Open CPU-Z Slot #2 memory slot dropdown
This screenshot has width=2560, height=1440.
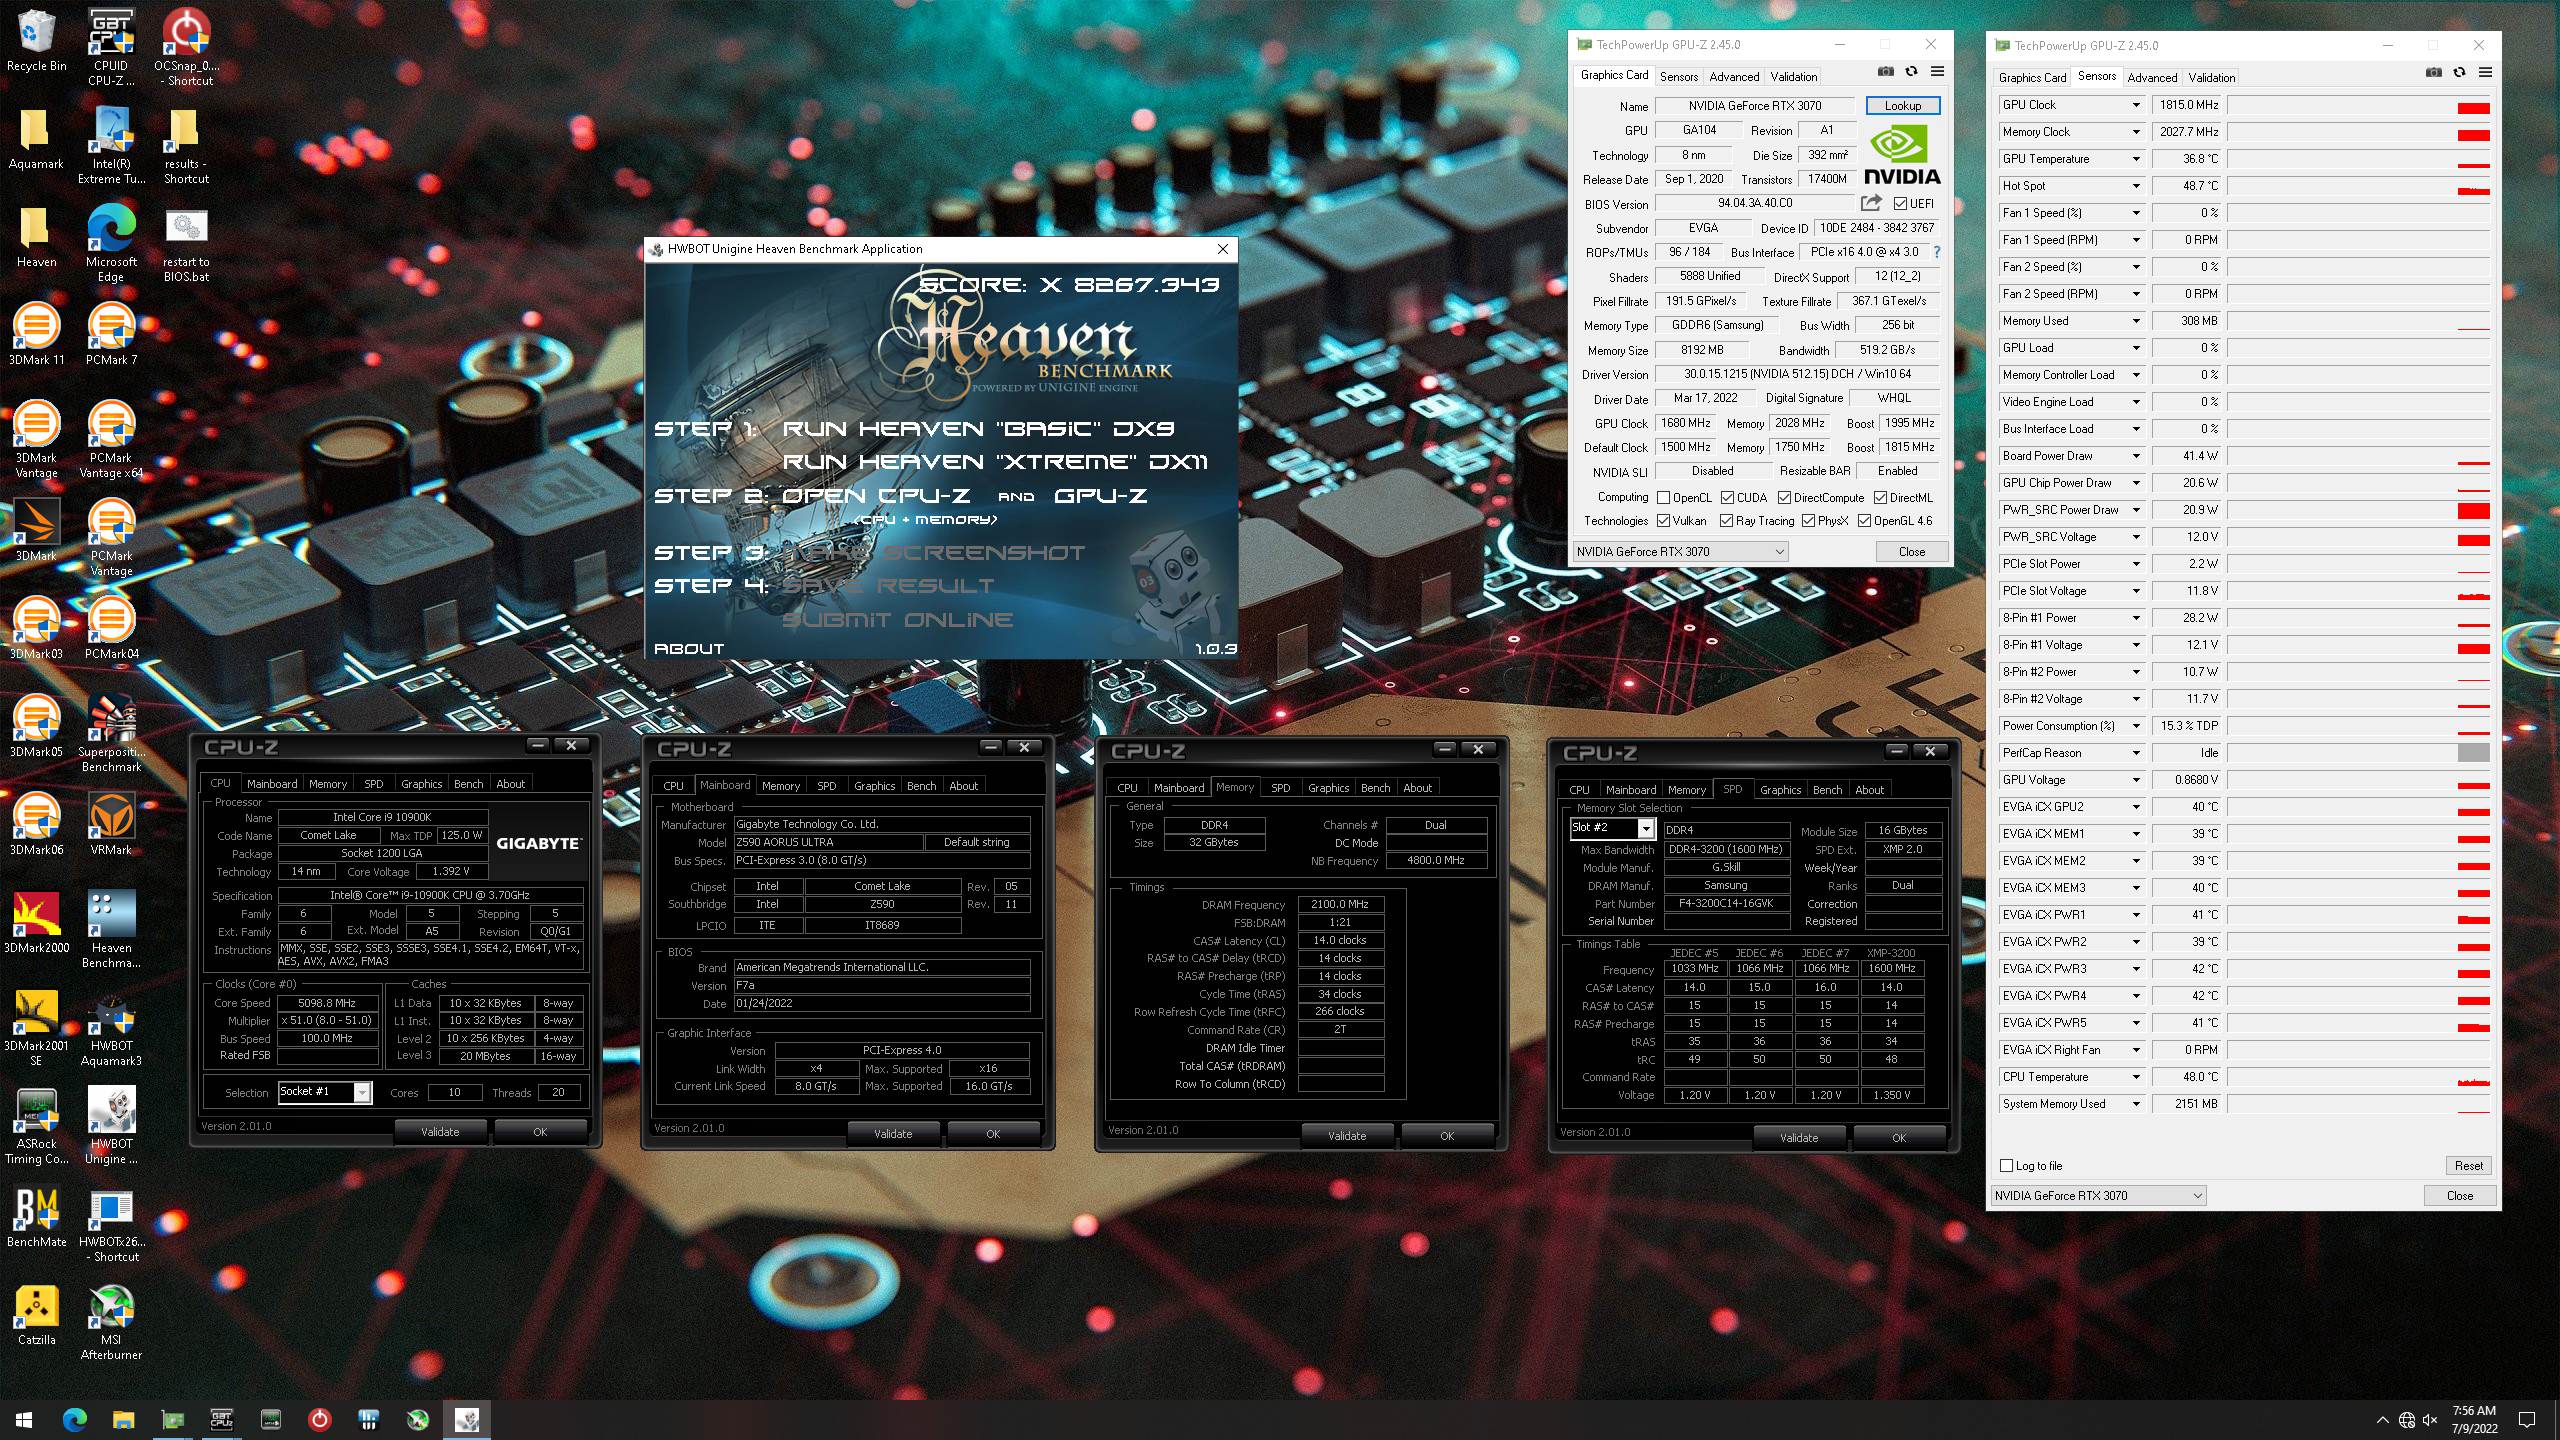pyautogui.click(x=1612, y=828)
